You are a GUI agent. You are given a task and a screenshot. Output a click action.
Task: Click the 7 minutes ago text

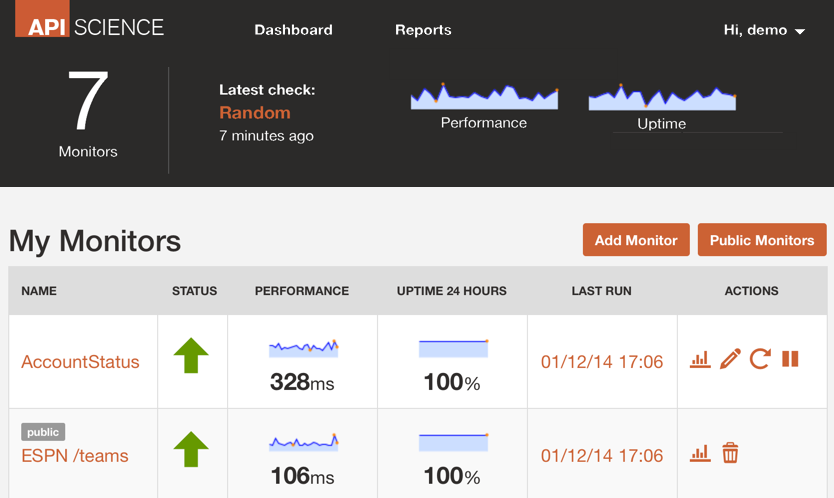point(266,136)
